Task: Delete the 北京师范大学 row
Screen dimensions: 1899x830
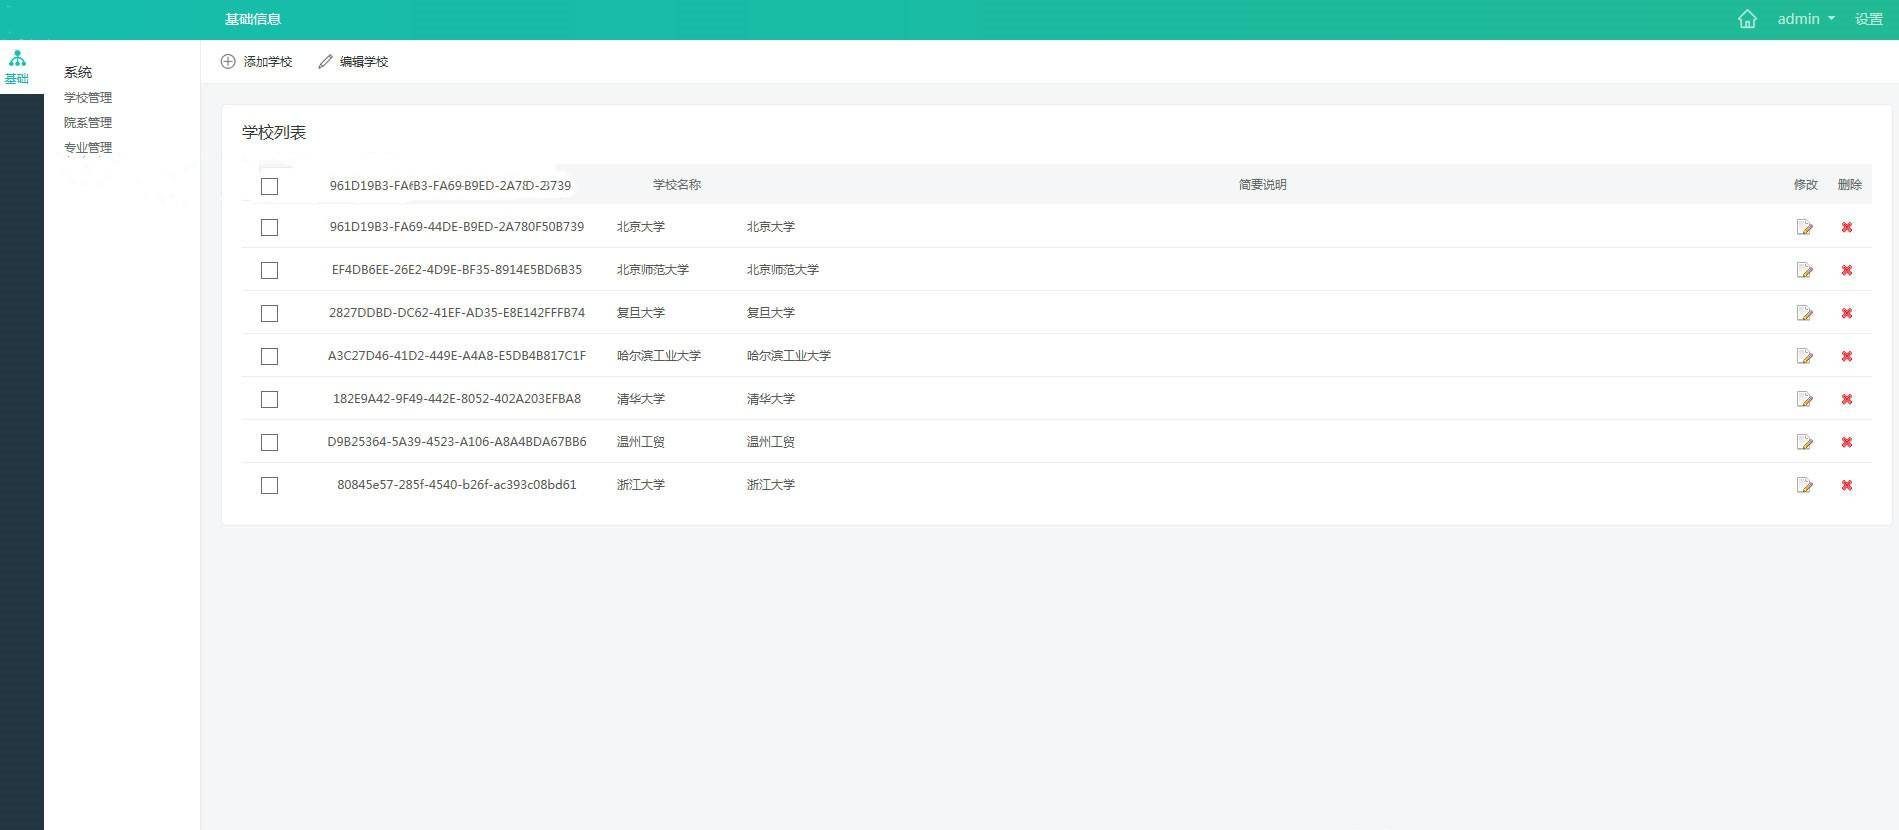Action: (1847, 270)
